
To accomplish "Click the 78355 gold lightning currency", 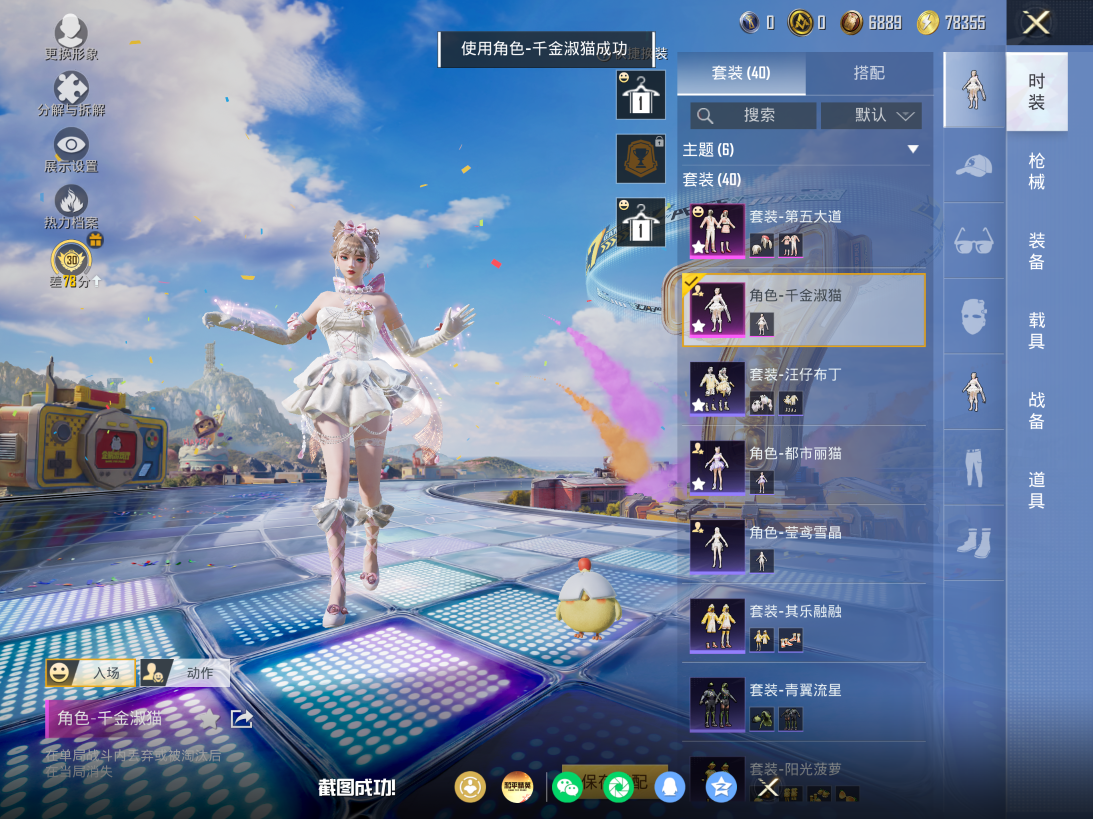I will (x=951, y=23).
